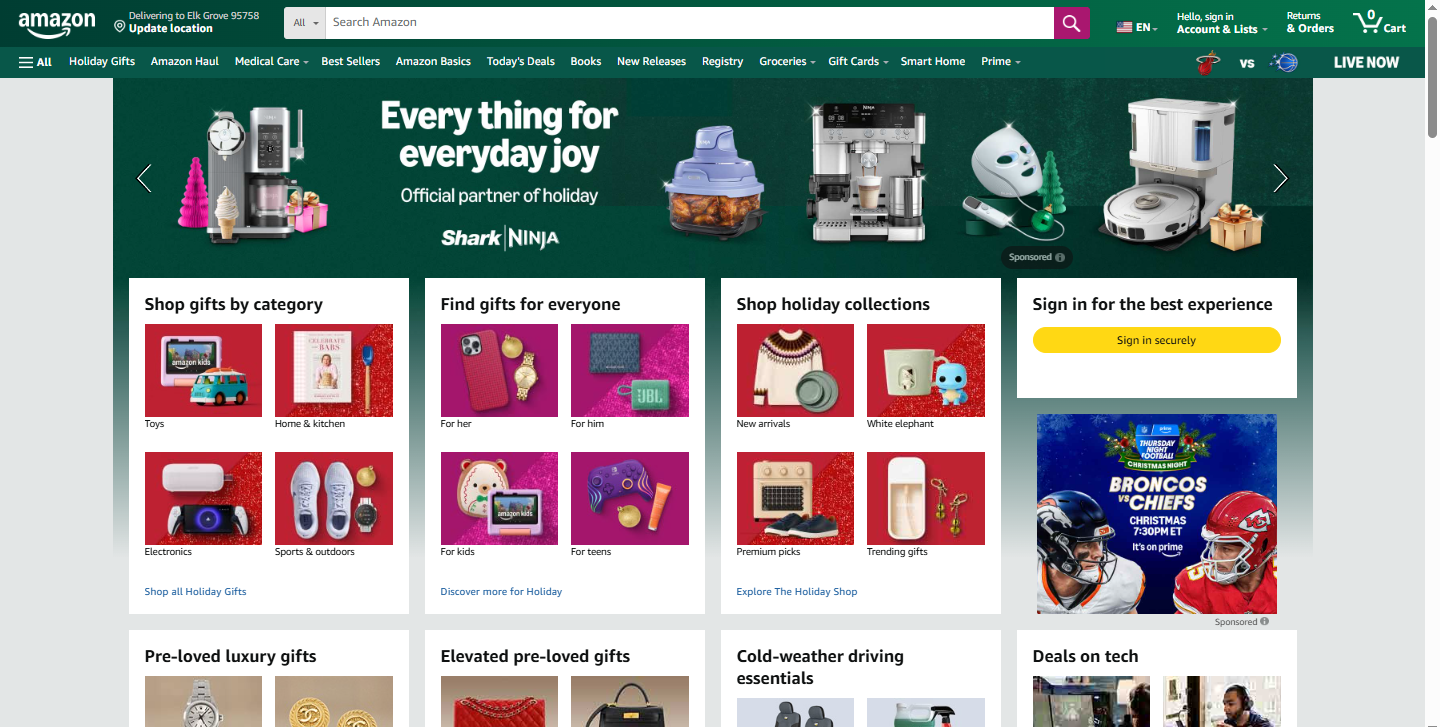Follow Shop all Holiday Gifts link
This screenshot has height=727, width=1440.
pos(195,591)
